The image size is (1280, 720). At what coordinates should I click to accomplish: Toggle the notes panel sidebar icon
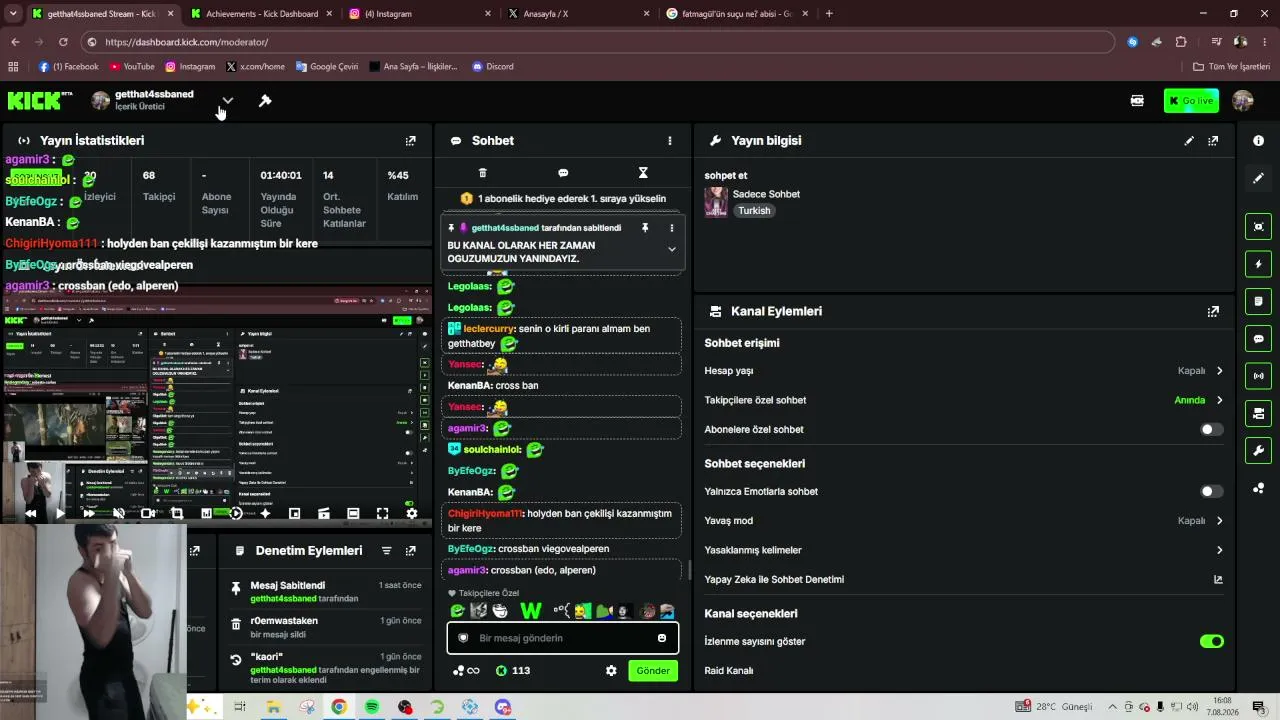pyautogui.click(x=1258, y=301)
